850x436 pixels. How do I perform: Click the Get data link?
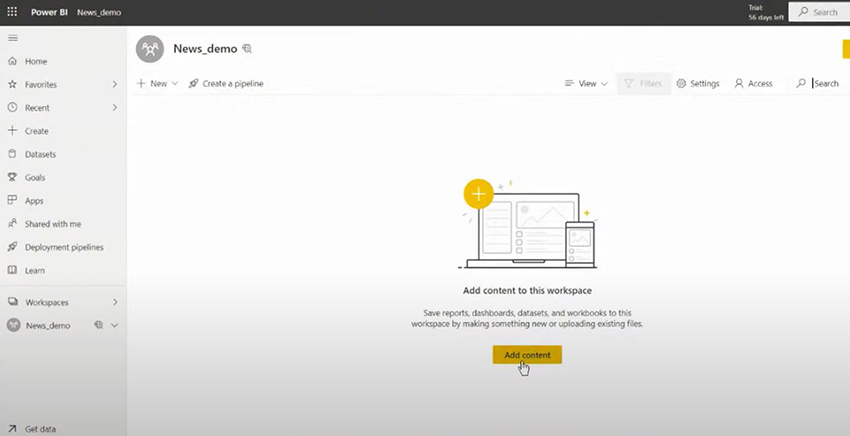click(x=40, y=429)
